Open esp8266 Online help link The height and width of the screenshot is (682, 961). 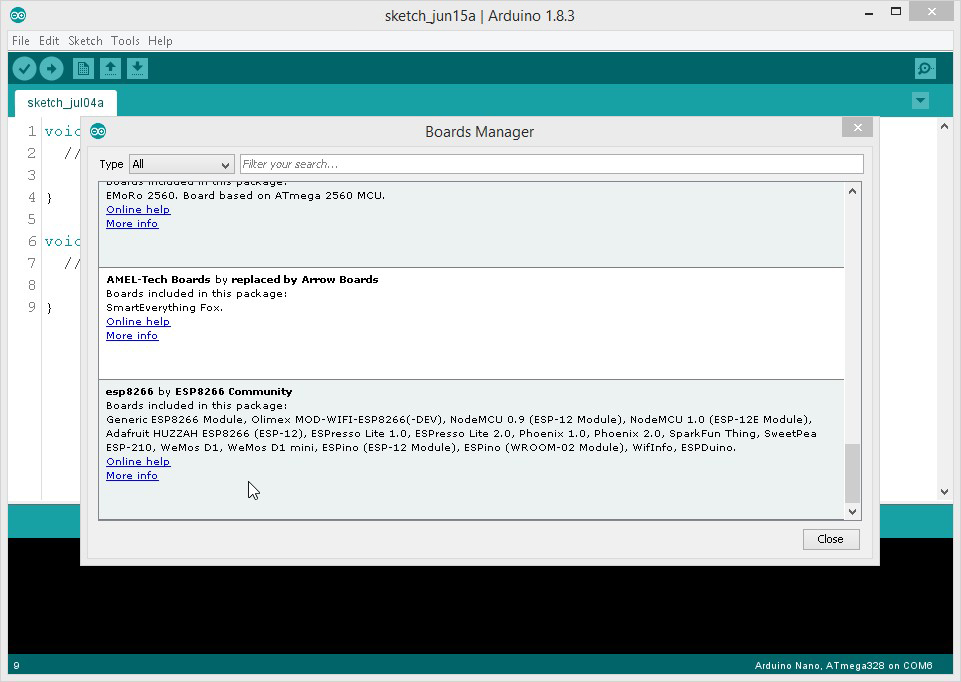click(x=138, y=462)
